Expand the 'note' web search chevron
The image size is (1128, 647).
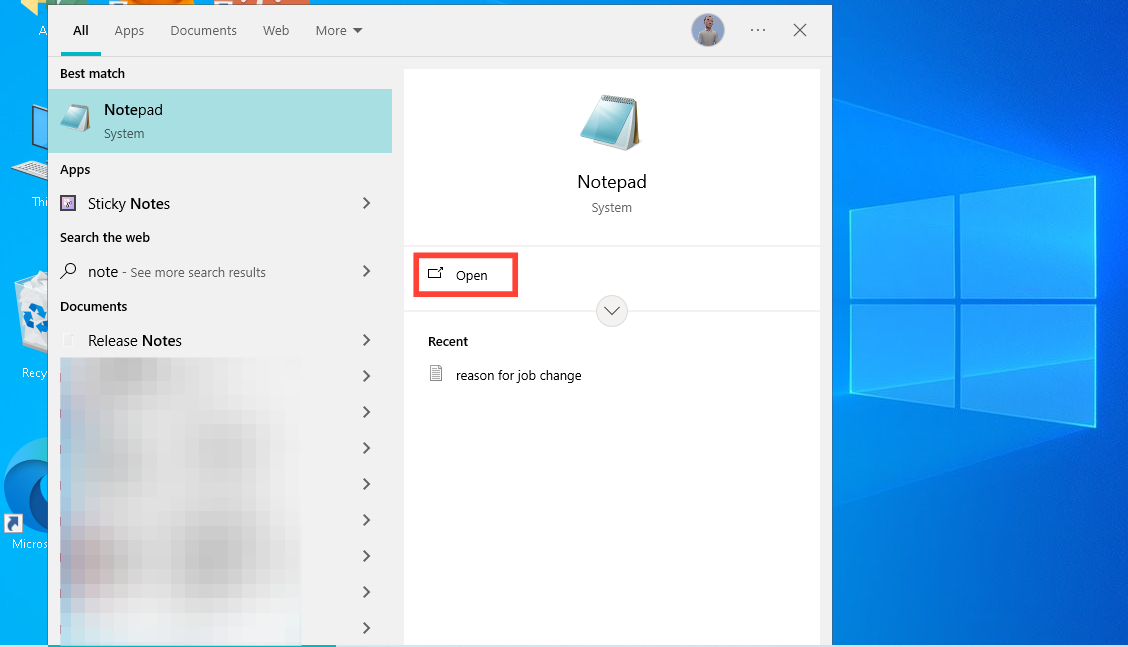click(367, 271)
